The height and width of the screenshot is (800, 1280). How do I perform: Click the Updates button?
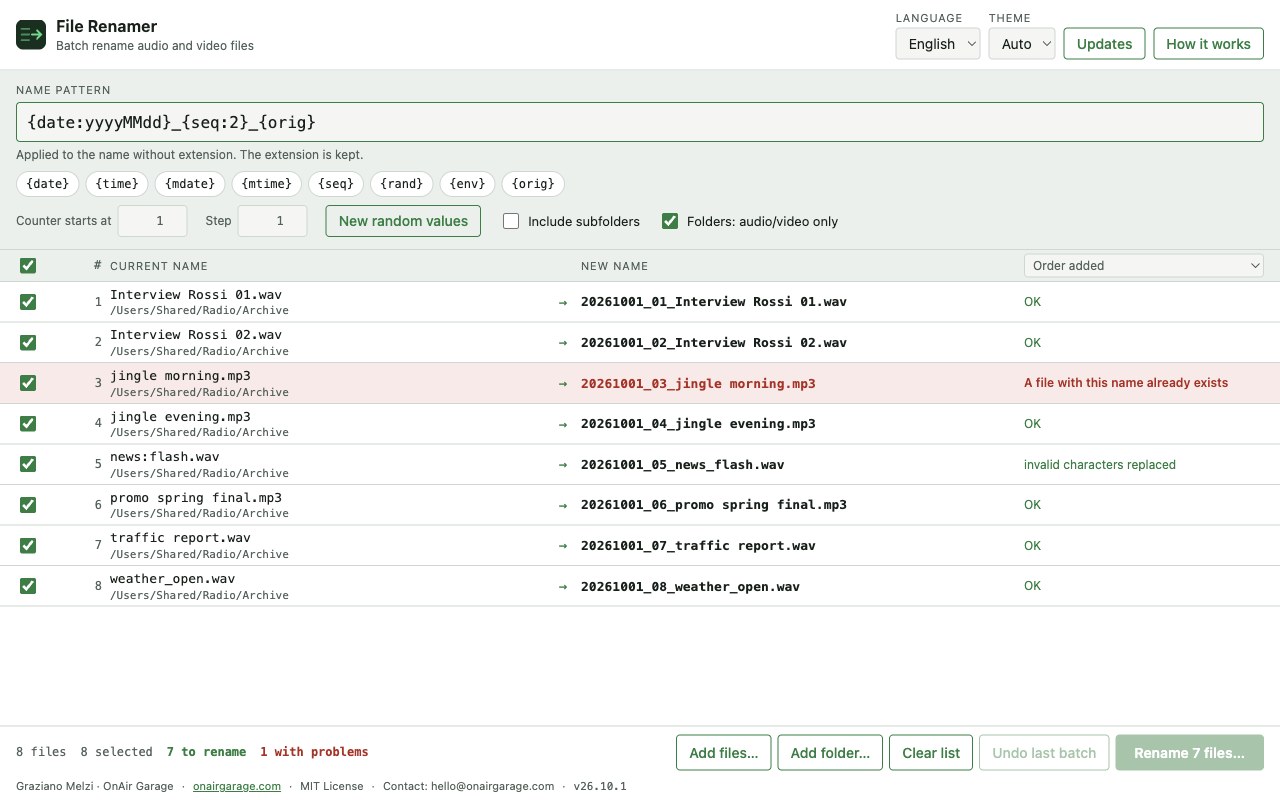click(x=1104, y=44)
